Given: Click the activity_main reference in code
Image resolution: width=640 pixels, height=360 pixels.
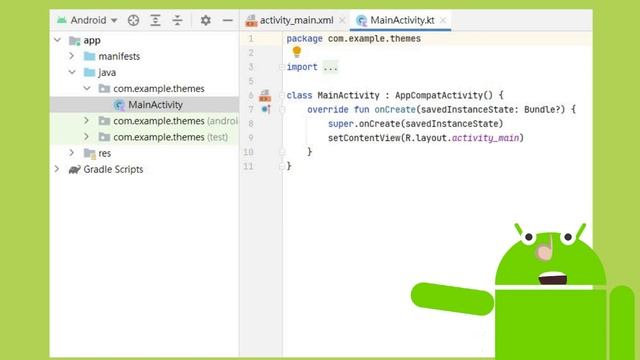Looking at the screenshot, I should click(x=486, y=138).
